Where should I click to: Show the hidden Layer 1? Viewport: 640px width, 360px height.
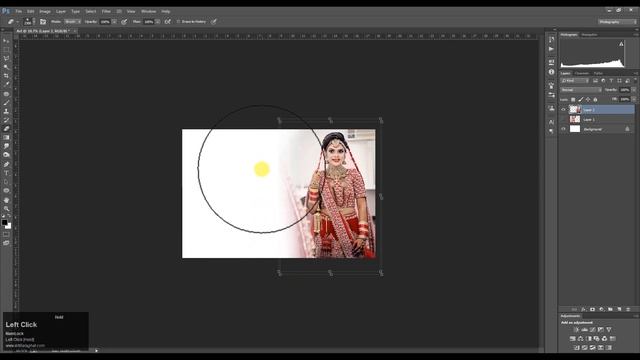point(563,119)
